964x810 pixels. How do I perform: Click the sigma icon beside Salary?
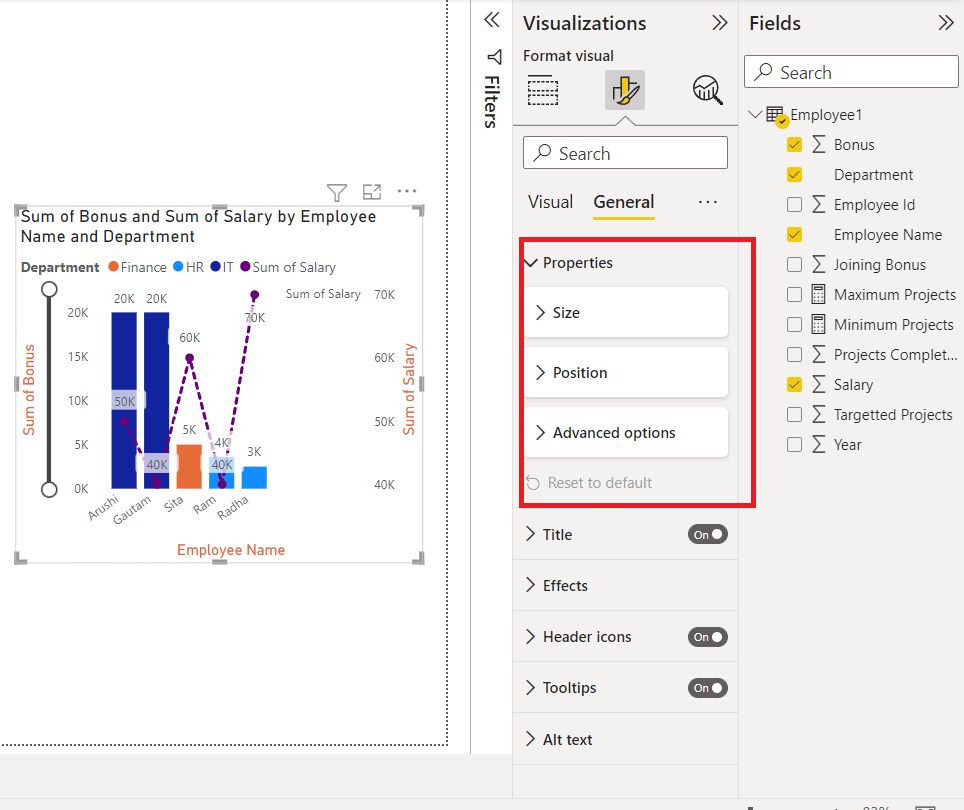[x=818, y=385]
